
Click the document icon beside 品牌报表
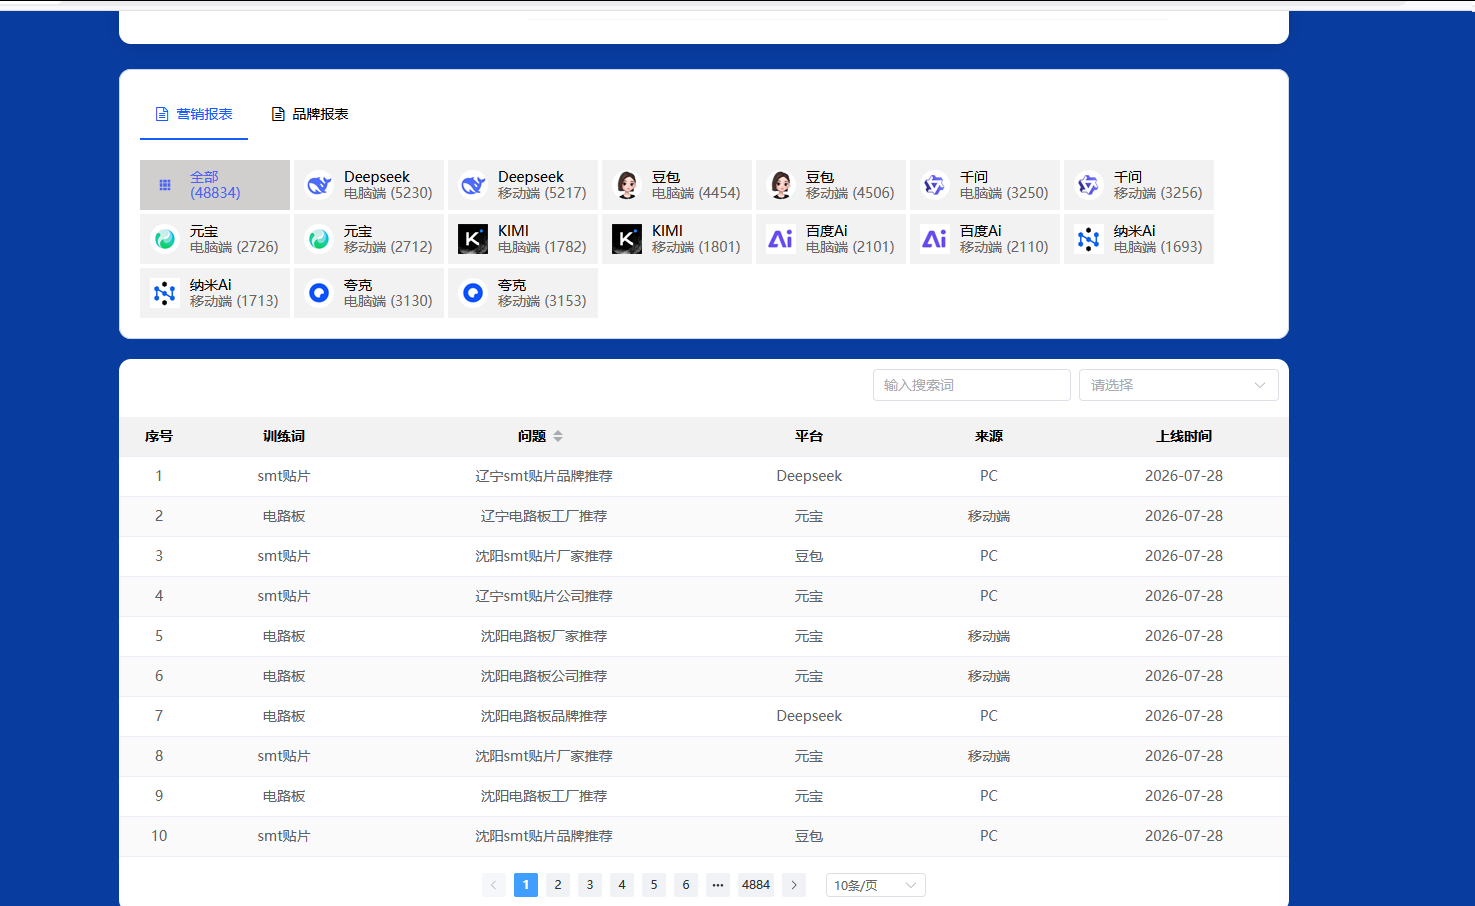point(278,114)
